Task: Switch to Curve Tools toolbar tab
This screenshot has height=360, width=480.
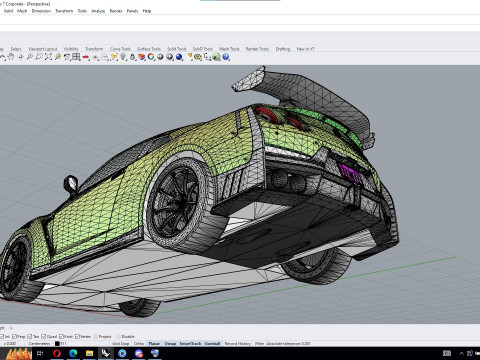Action: click(x=120, y=49)
